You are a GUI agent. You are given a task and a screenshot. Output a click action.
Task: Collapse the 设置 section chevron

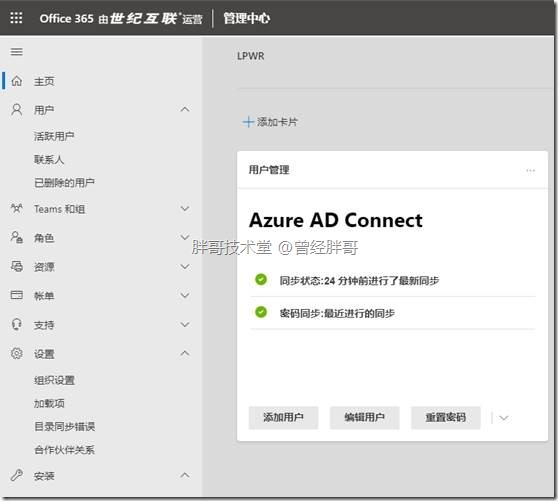coord(185,353)
